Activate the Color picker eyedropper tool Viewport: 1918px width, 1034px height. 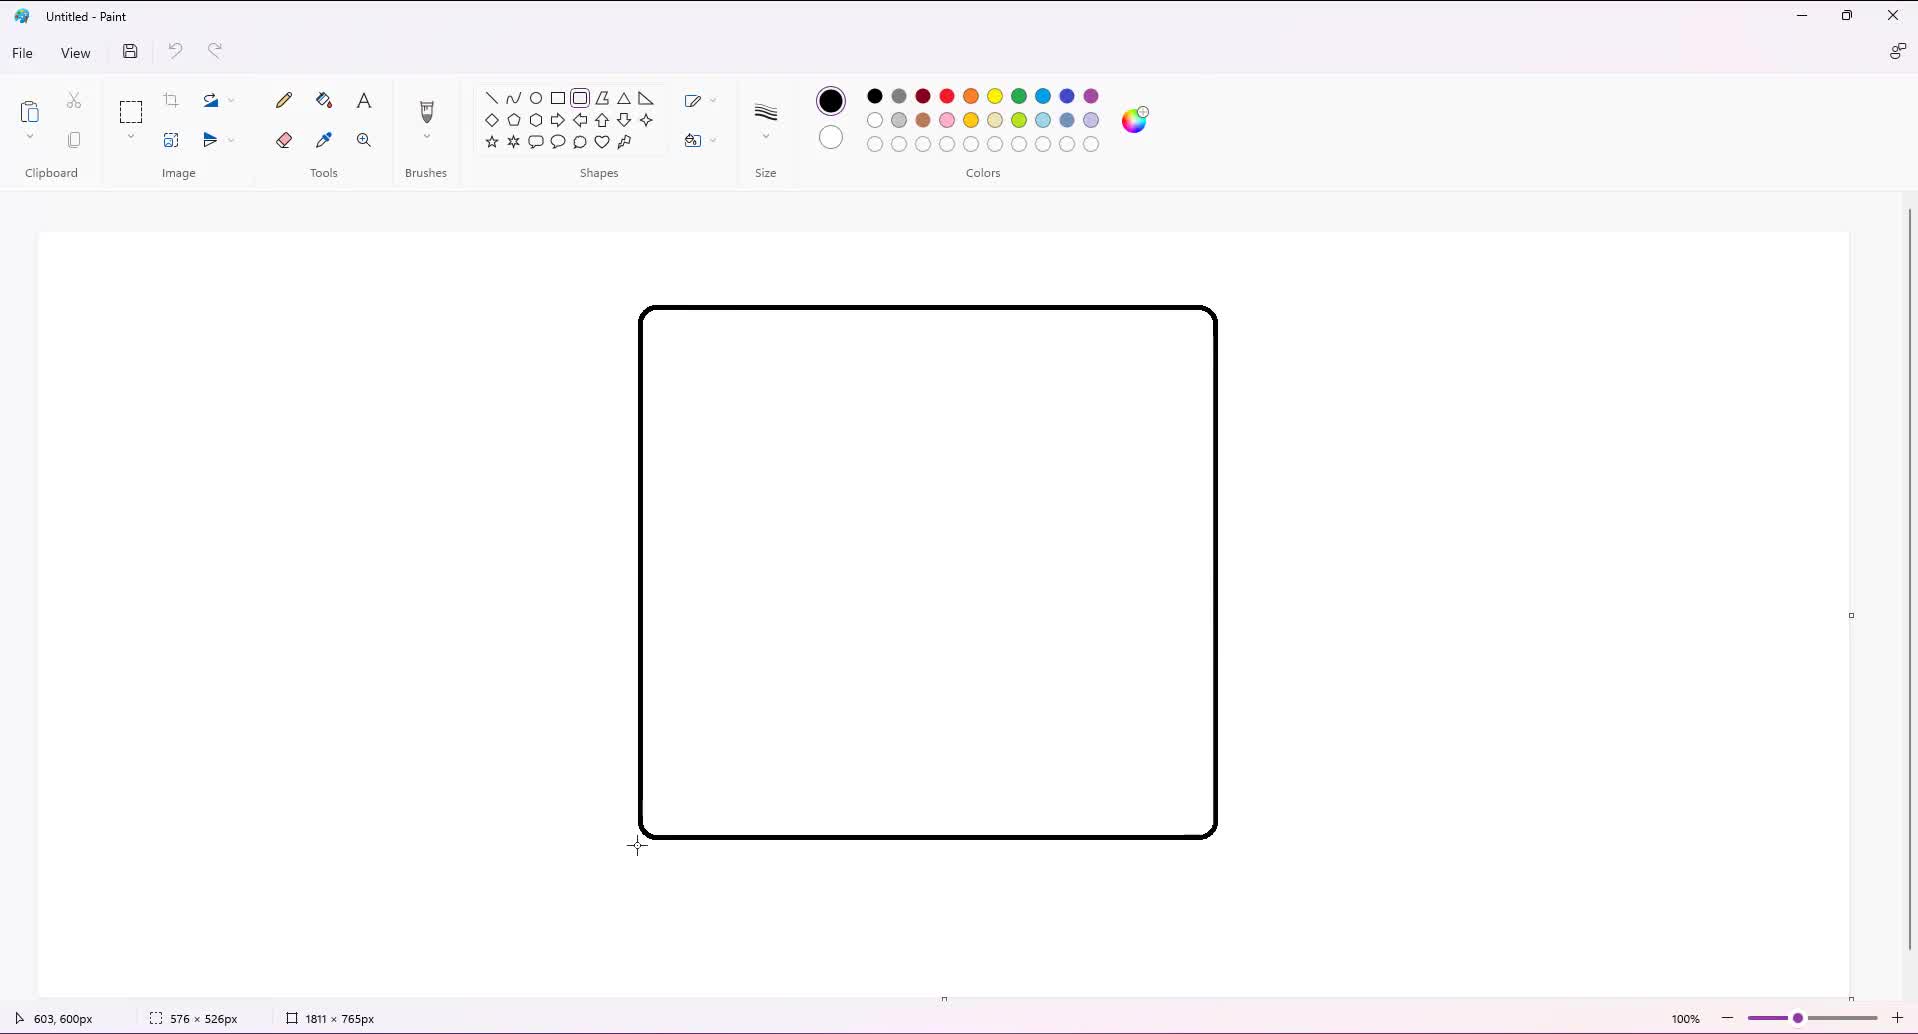point(324,140)
